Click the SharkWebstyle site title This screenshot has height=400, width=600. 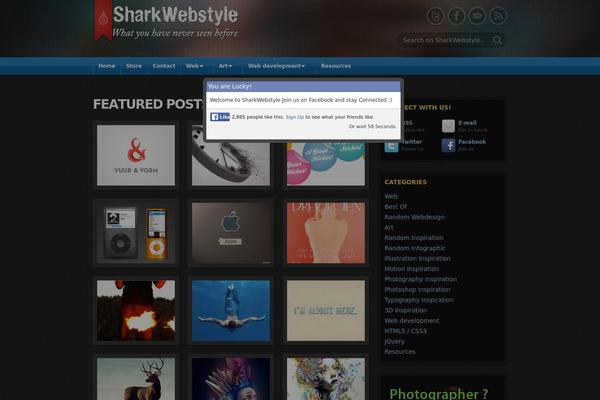[175, 15]
